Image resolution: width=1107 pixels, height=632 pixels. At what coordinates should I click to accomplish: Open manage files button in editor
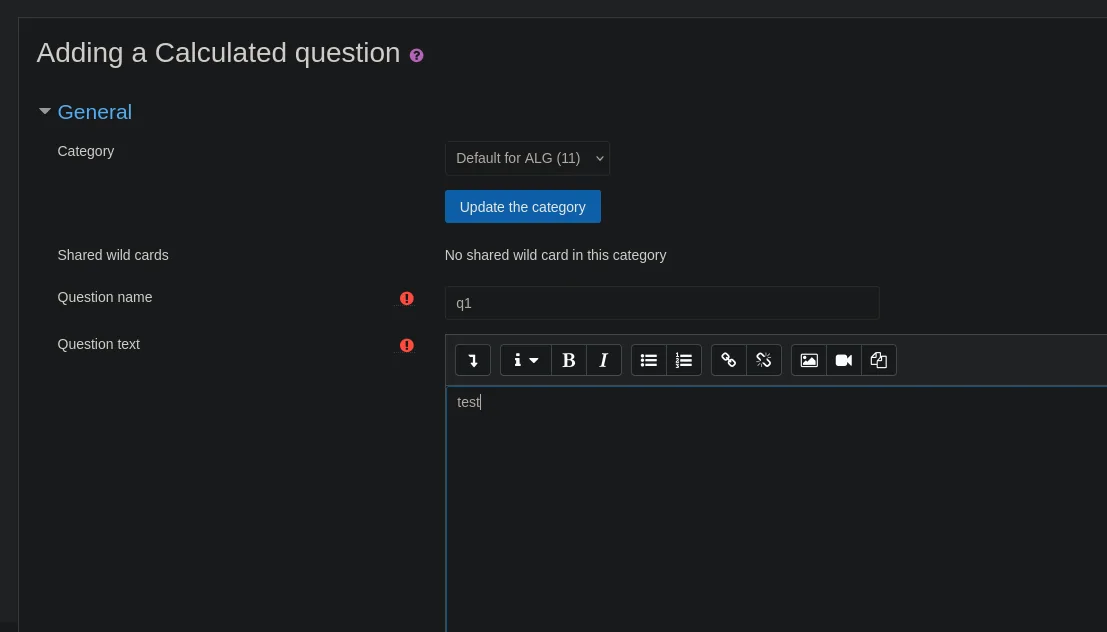pyautogui.click(x=879, y=360)
